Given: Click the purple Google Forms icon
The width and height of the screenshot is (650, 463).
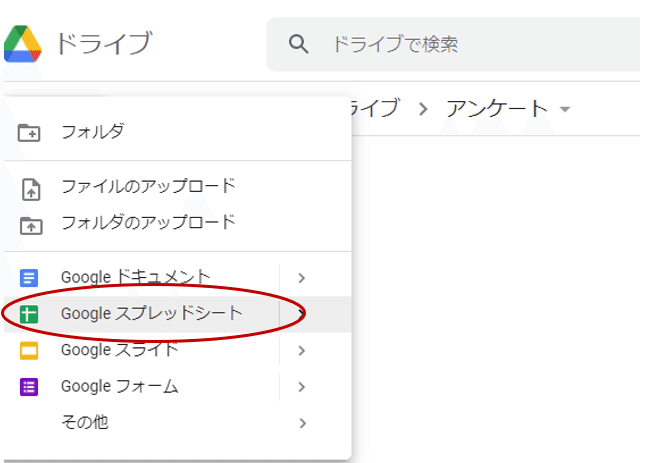Looking at the screenshot, I should coord(29,387).
